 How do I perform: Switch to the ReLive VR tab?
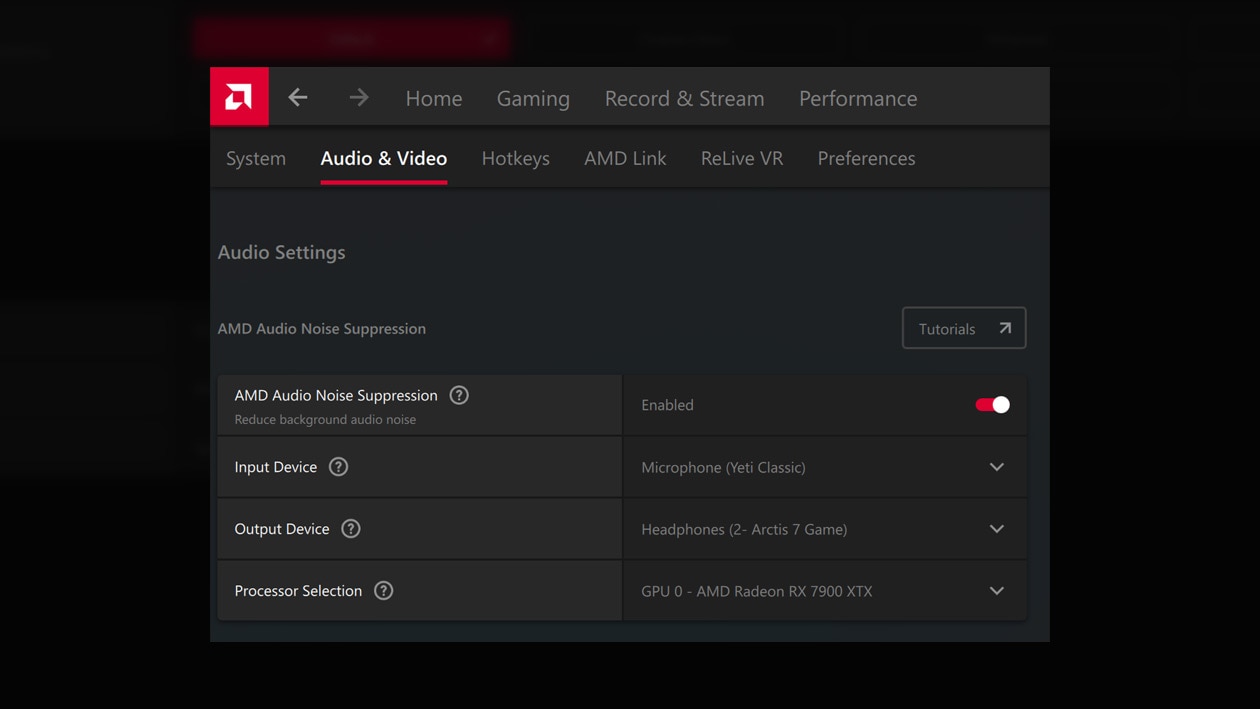click(742, 158)
